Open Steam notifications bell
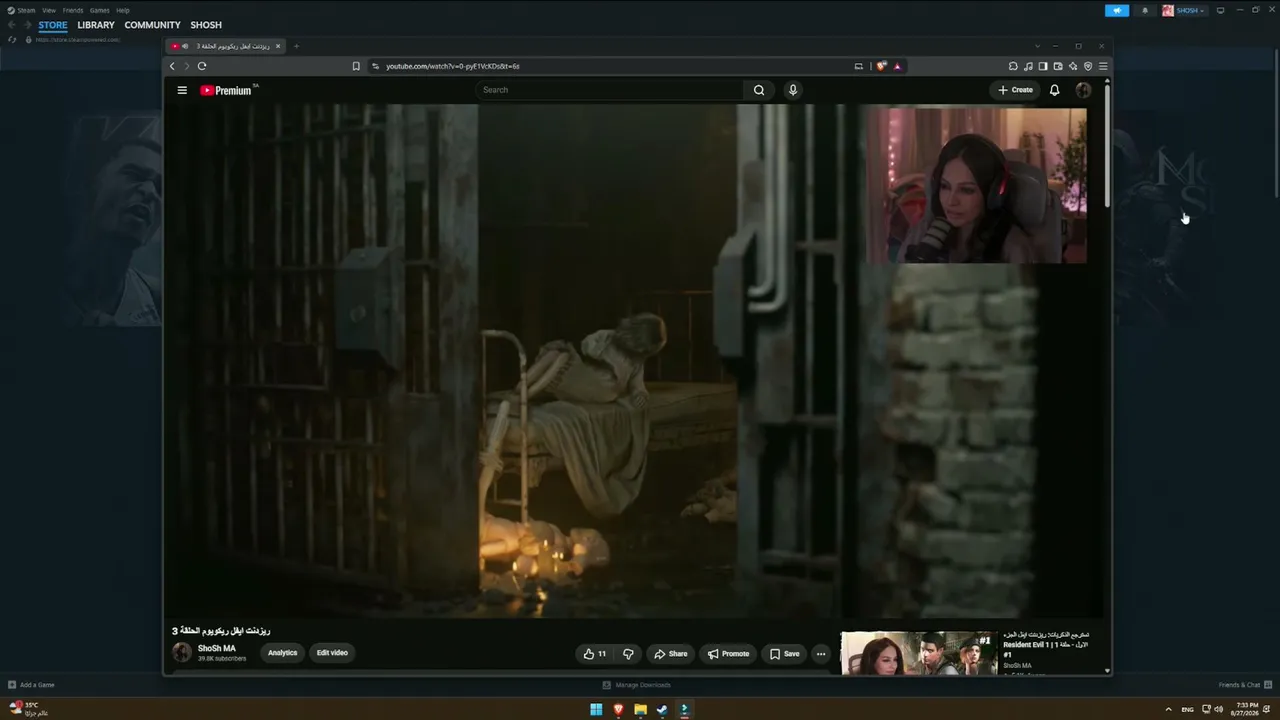 pos(1145,11)
